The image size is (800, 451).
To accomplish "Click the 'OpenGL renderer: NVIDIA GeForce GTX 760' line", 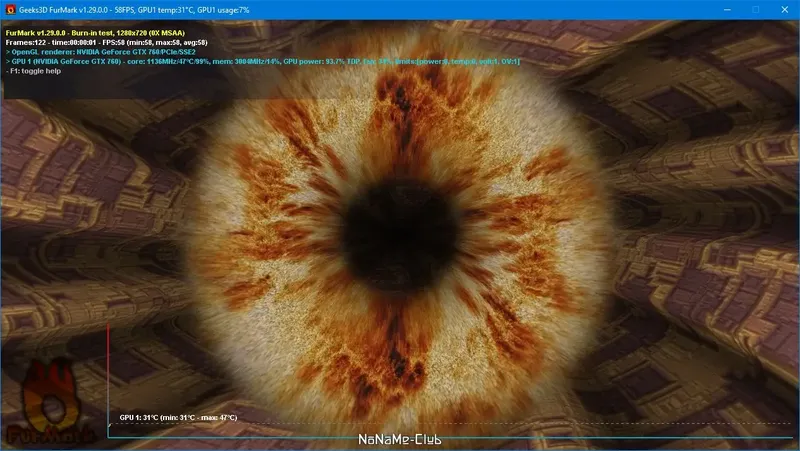I will [x=101, y=52].
